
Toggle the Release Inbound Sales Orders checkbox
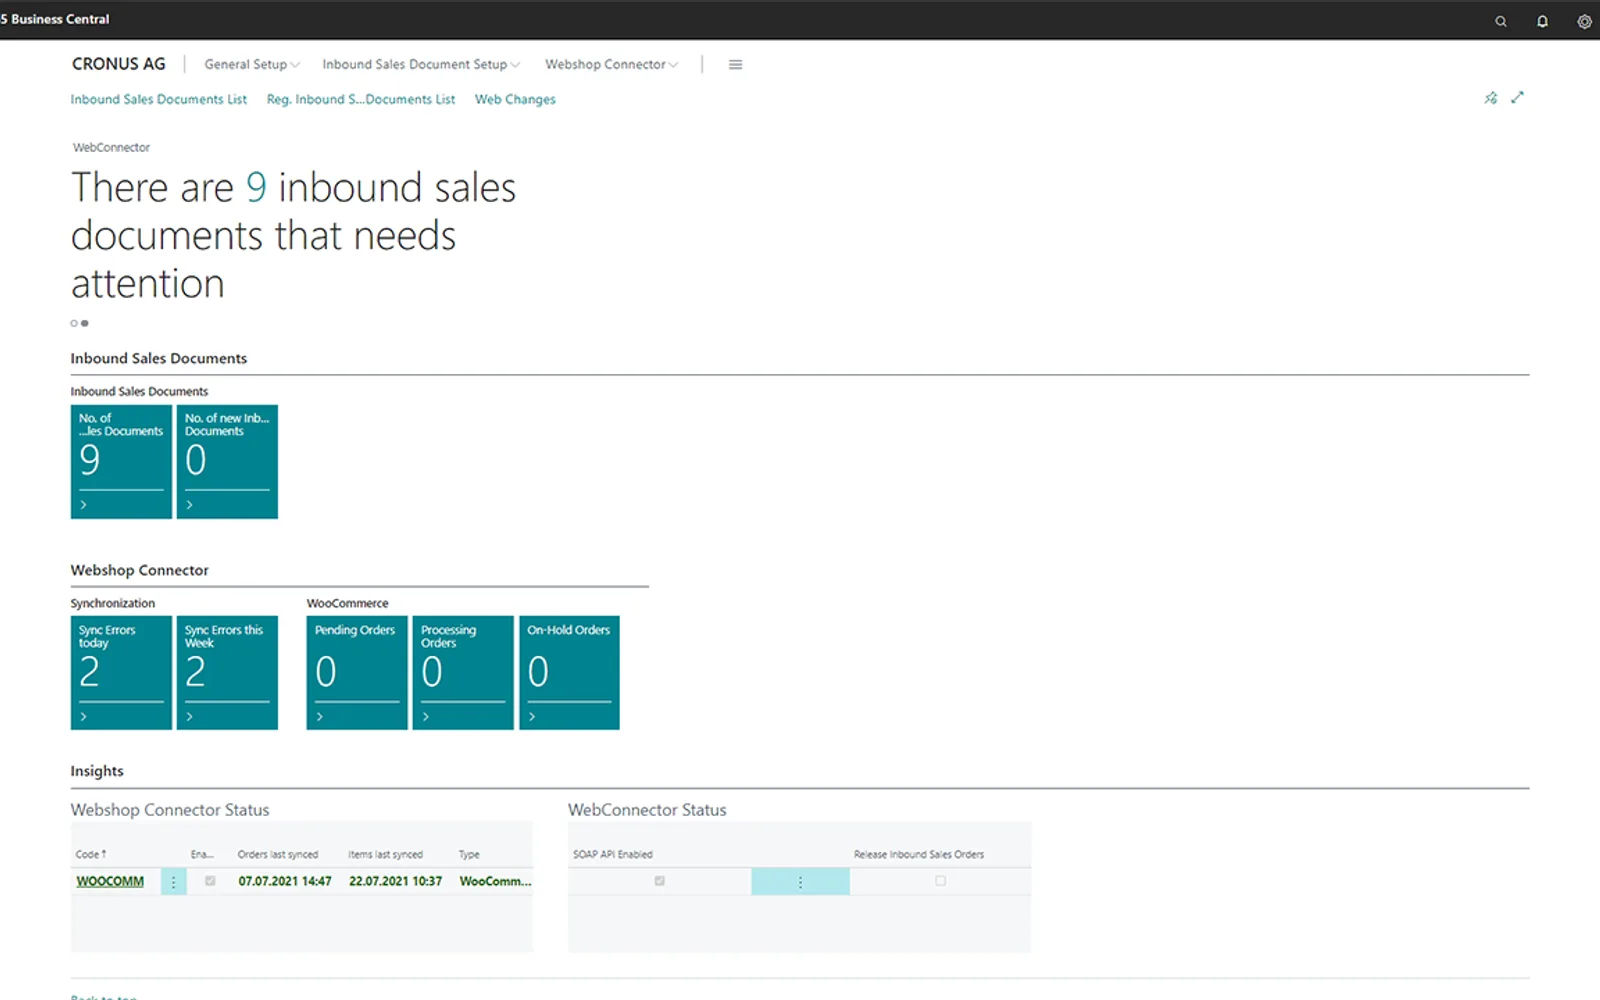tap(940, 881)
